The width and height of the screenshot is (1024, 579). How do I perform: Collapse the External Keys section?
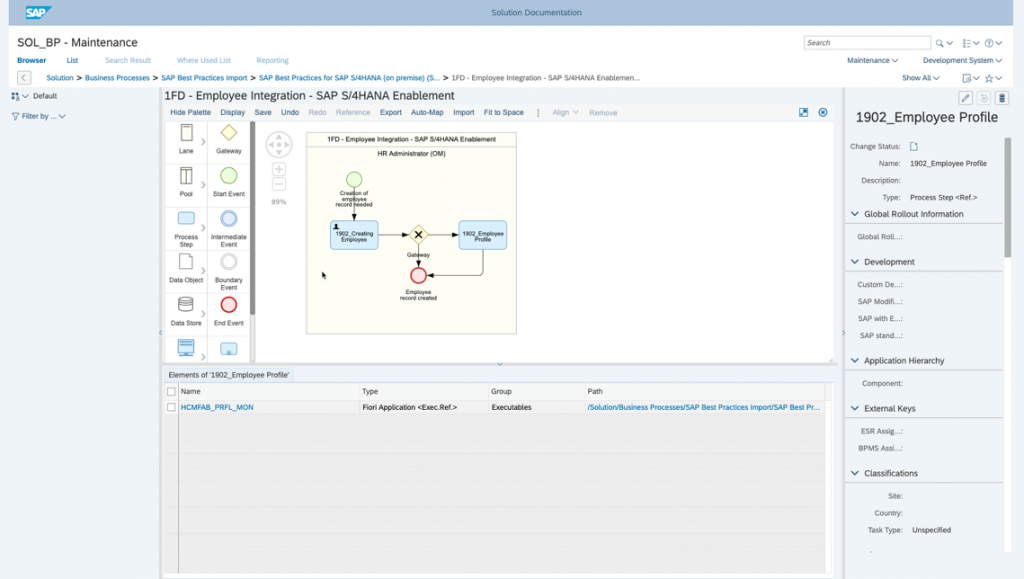[855, 408]
